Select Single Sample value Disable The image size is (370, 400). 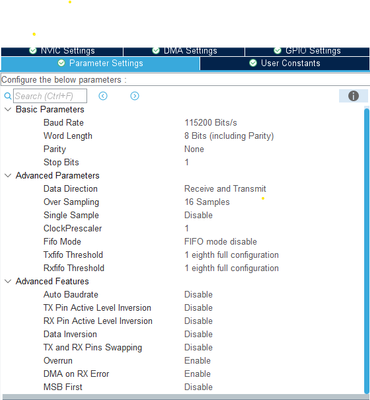(x=198, y=215)
